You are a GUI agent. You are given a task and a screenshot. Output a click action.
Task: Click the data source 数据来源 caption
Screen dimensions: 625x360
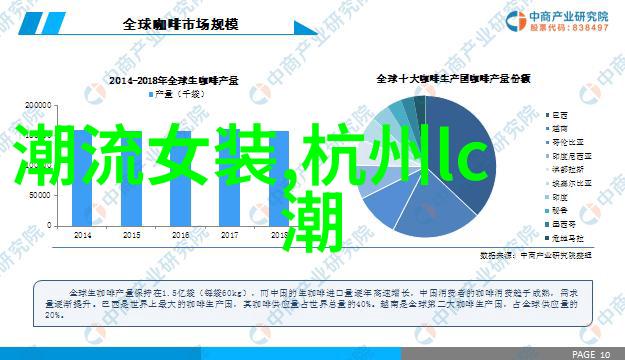(536, 255)
